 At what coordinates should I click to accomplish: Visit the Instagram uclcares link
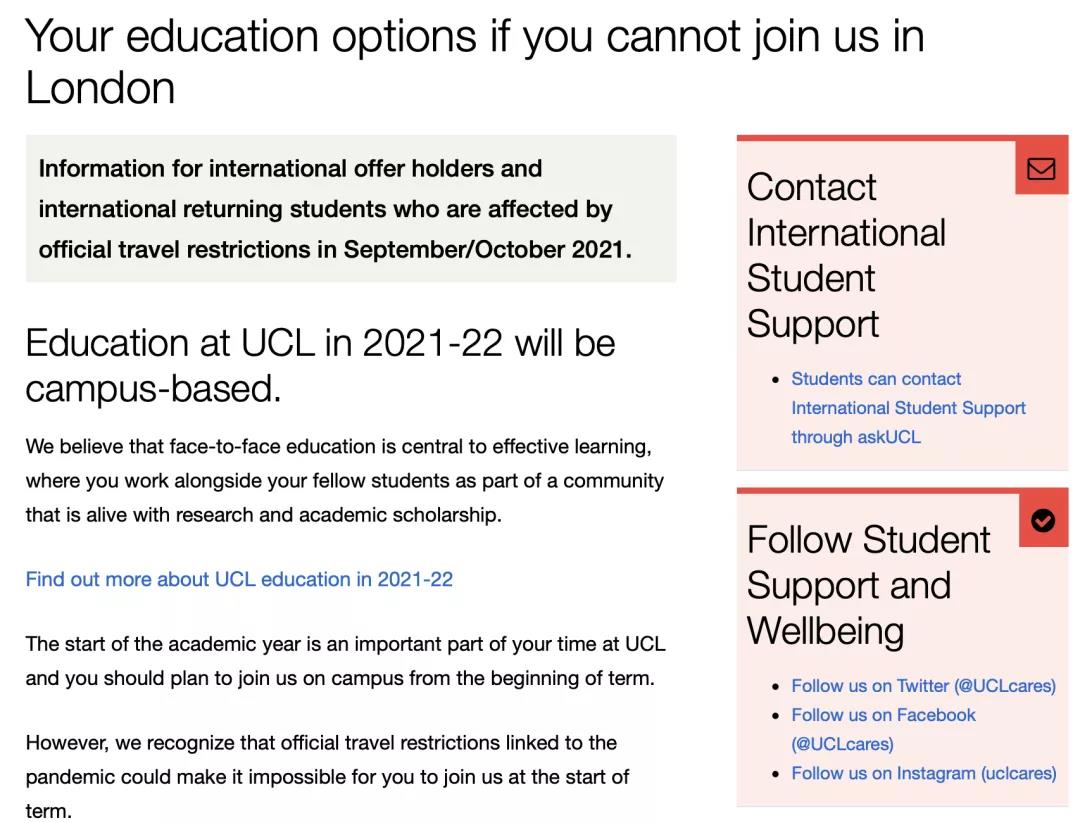[923, 773]
